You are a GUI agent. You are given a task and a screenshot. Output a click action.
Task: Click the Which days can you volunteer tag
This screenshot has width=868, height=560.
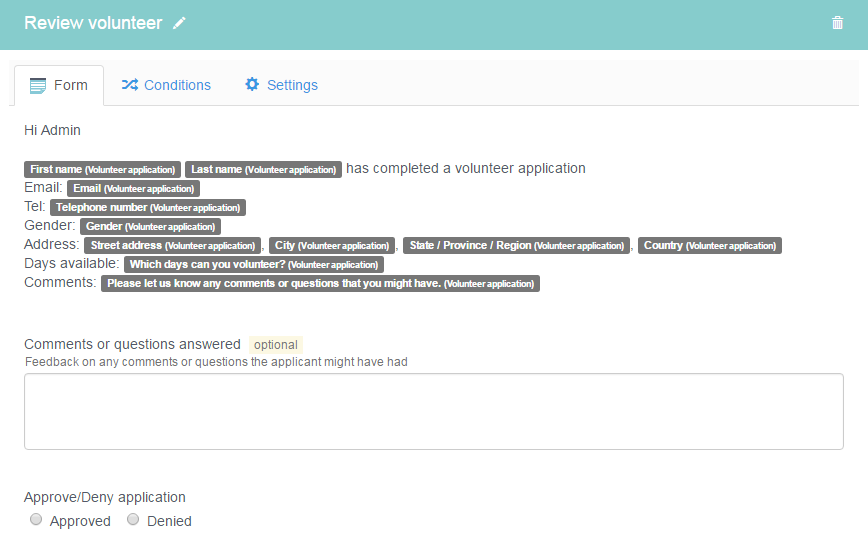(x=254, y=265)
